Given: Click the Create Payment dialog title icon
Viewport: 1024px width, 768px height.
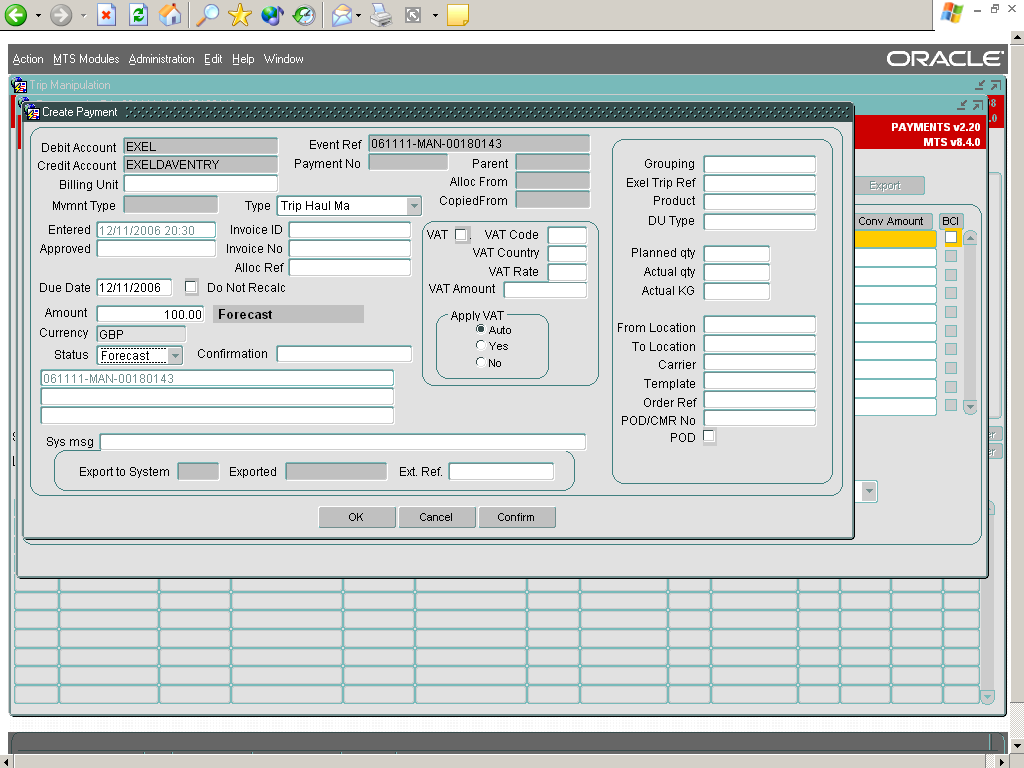Looking at the screenshot, I should (32, 112).
